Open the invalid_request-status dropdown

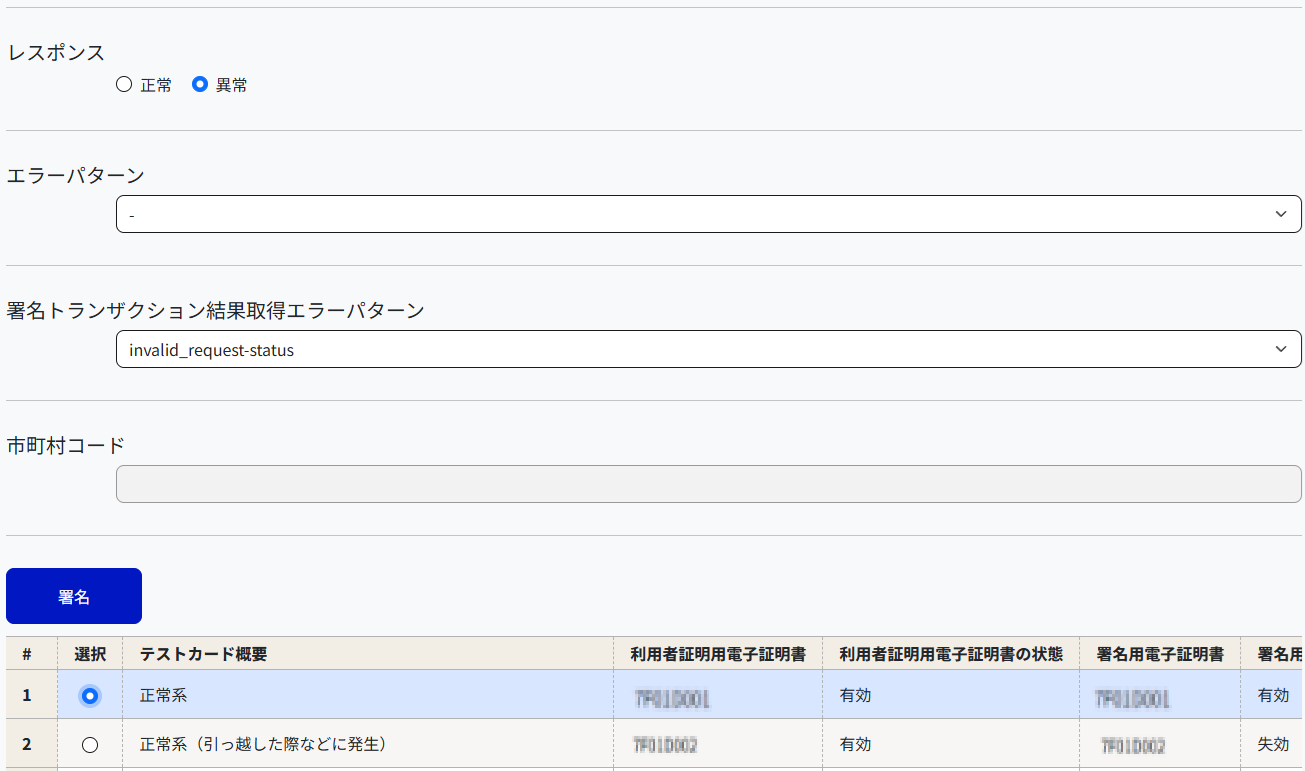tap(709, 349)
